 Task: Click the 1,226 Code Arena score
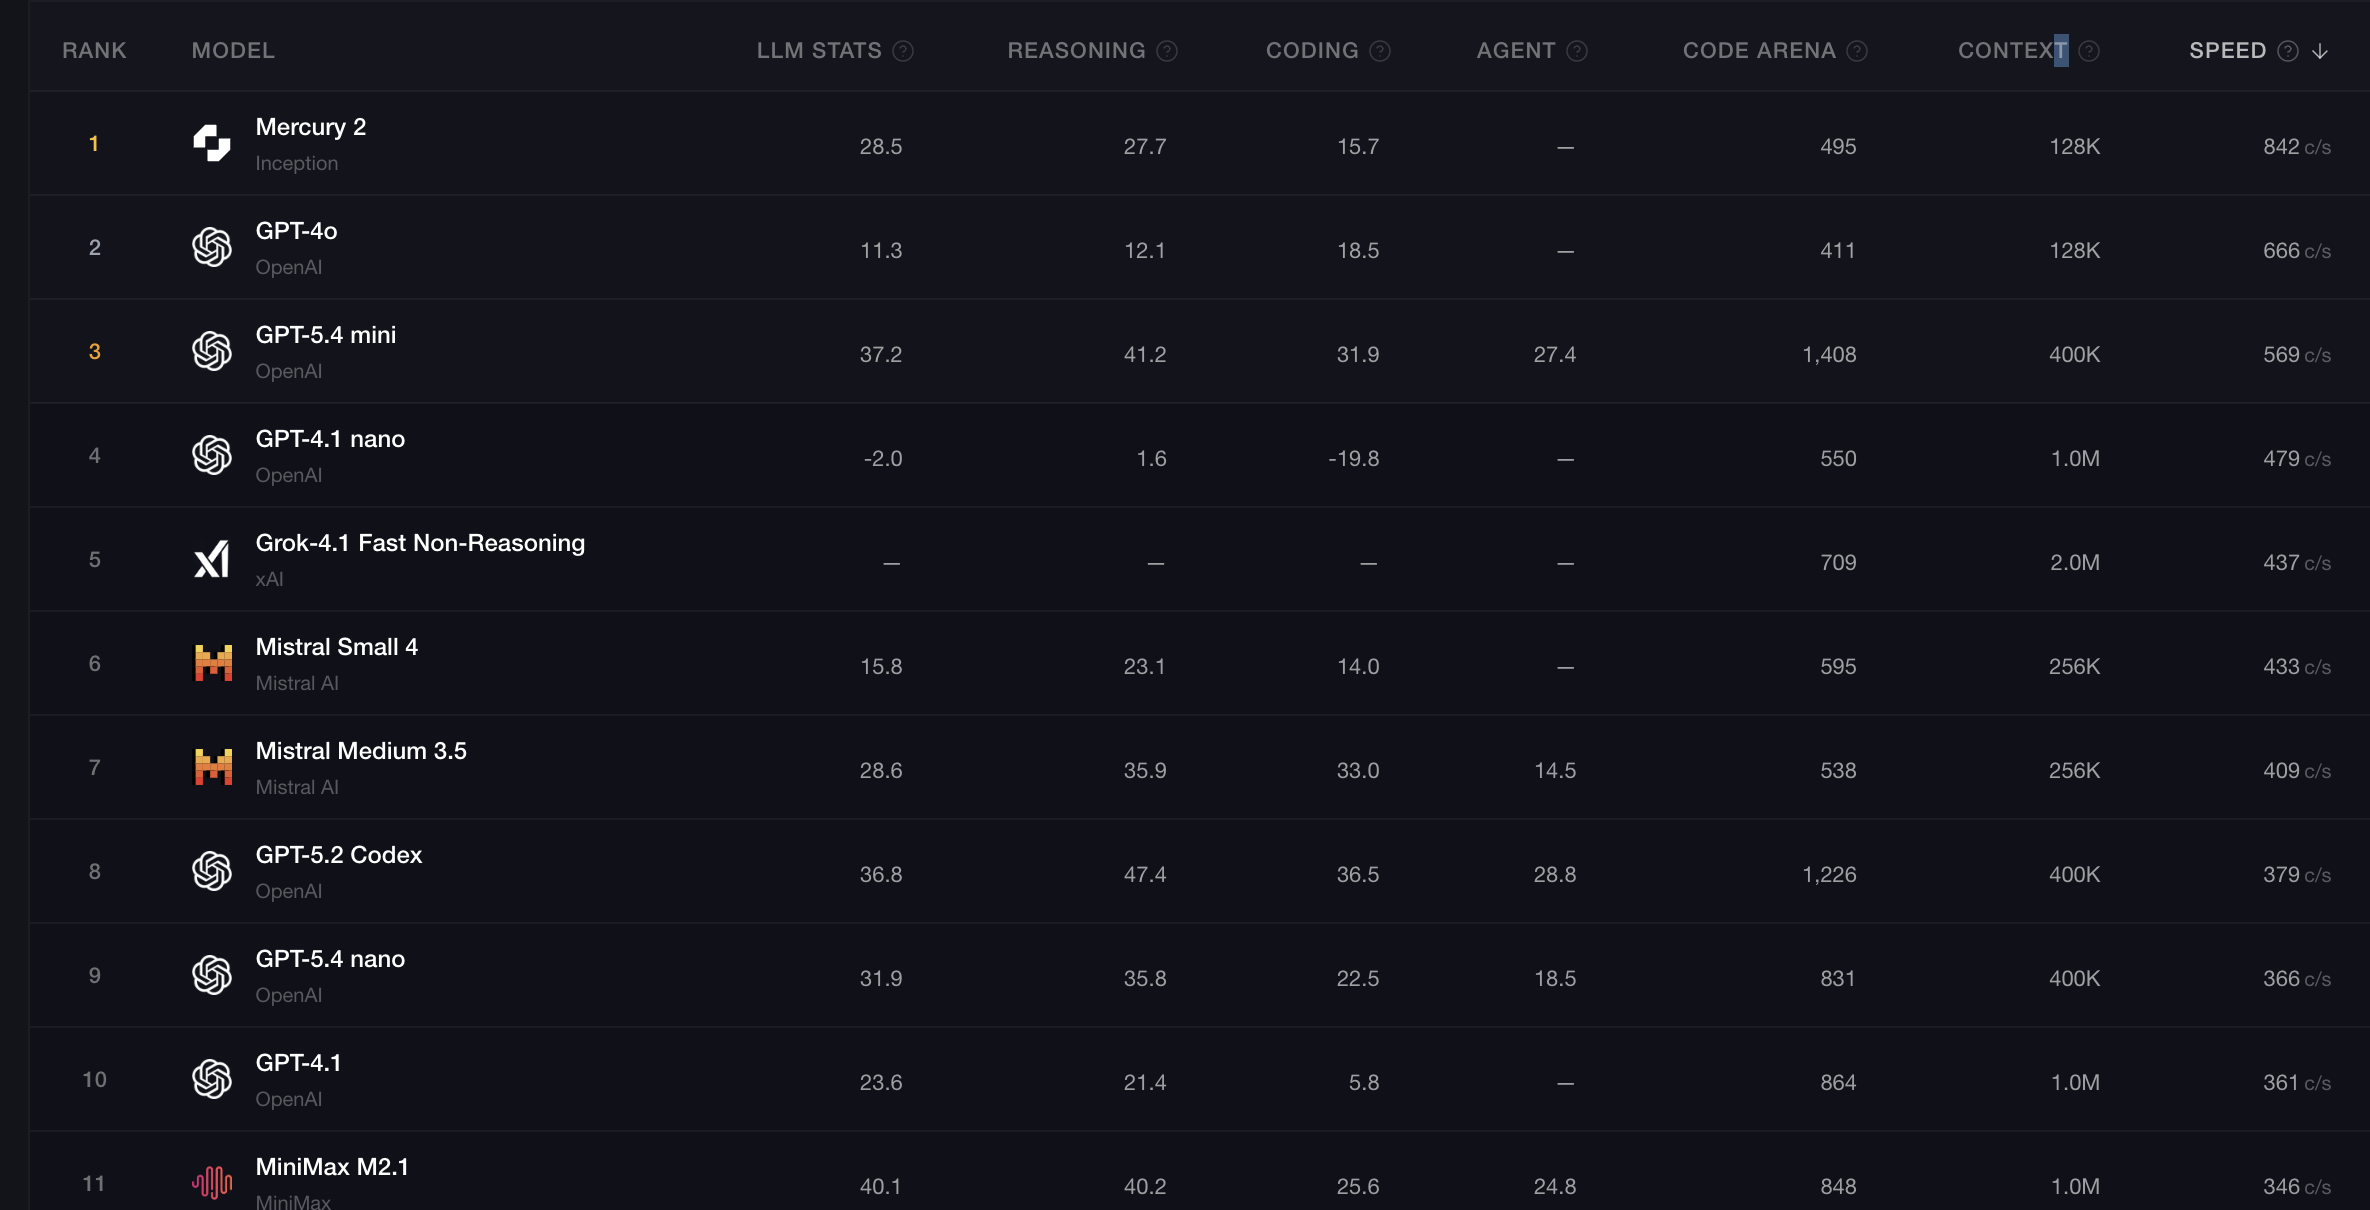click(1829, 875)
